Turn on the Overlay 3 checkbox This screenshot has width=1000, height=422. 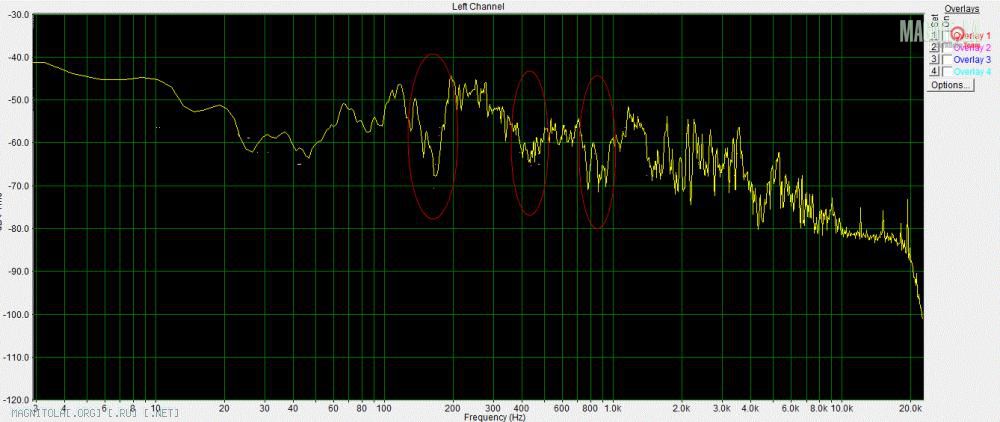pyautogui.click(x=947, y=60)
